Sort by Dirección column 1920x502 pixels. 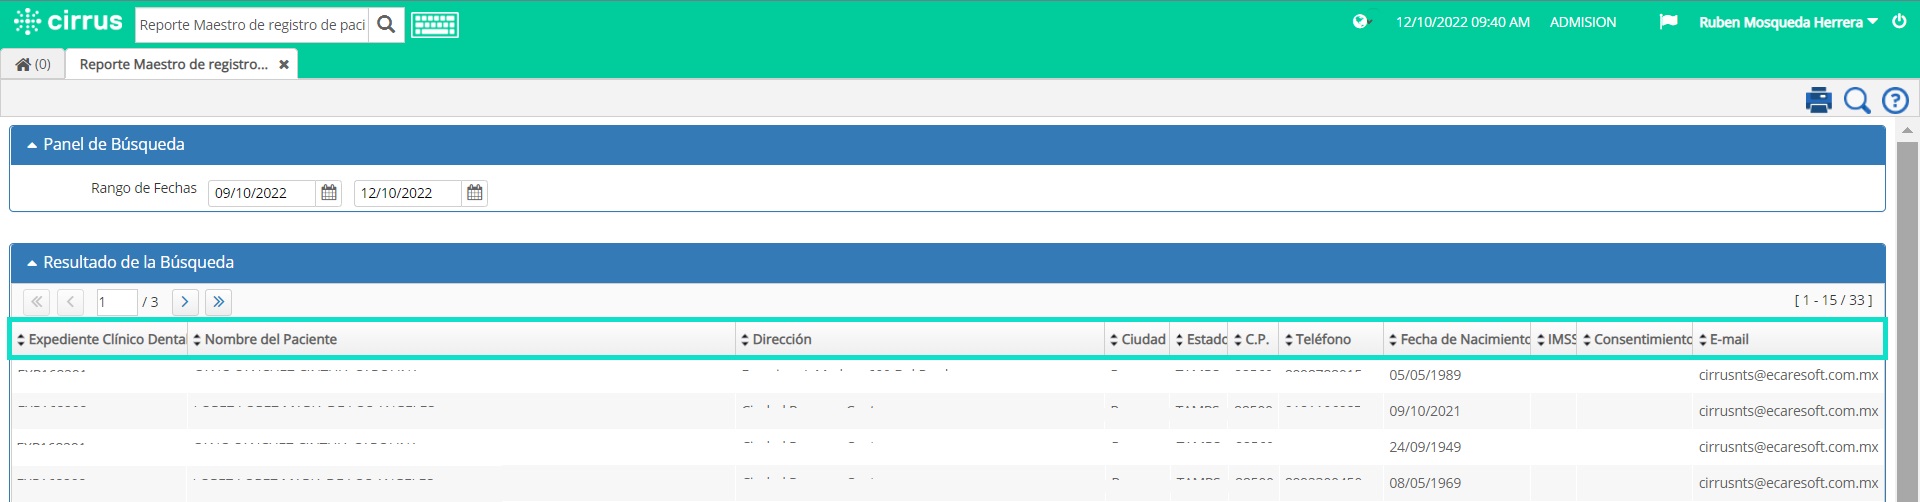coord(920,340)
